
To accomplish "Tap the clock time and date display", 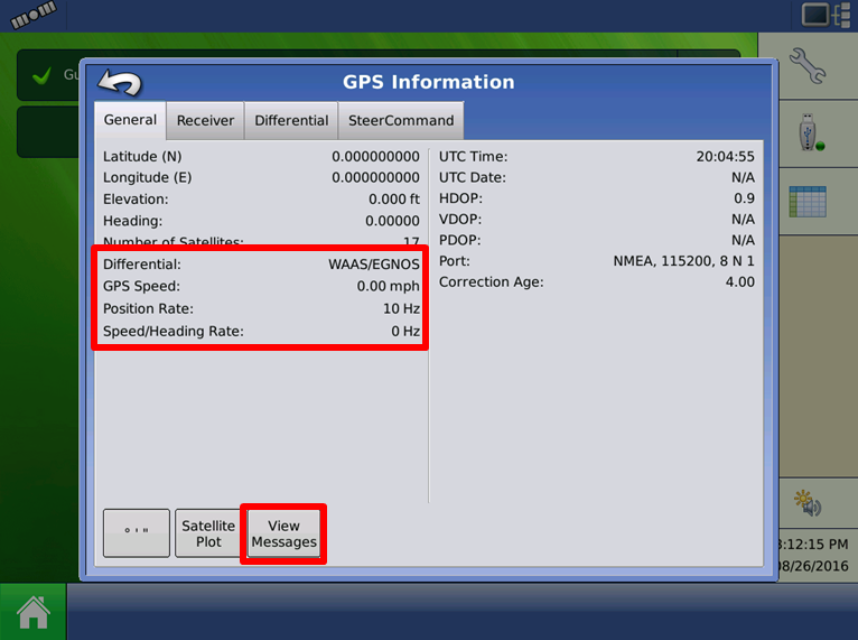I will [812, 555].
